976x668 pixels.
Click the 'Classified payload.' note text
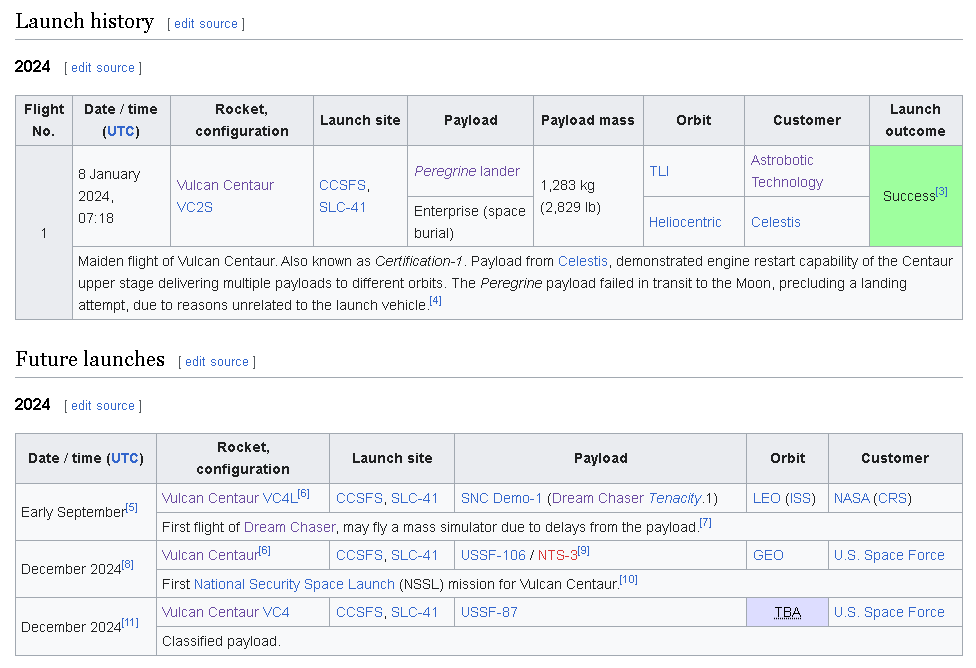(222, 641)
